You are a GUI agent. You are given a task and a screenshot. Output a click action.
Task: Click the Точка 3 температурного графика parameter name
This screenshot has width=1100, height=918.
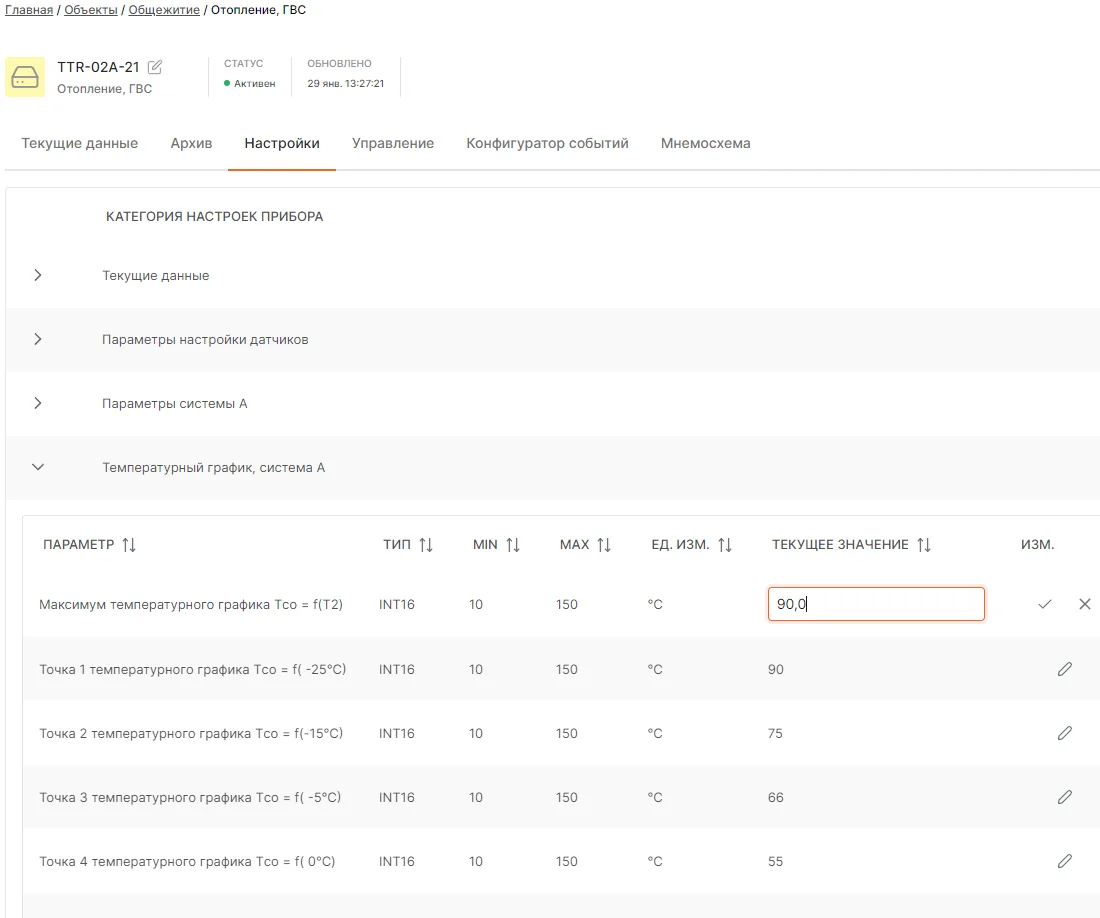[190, 797]
